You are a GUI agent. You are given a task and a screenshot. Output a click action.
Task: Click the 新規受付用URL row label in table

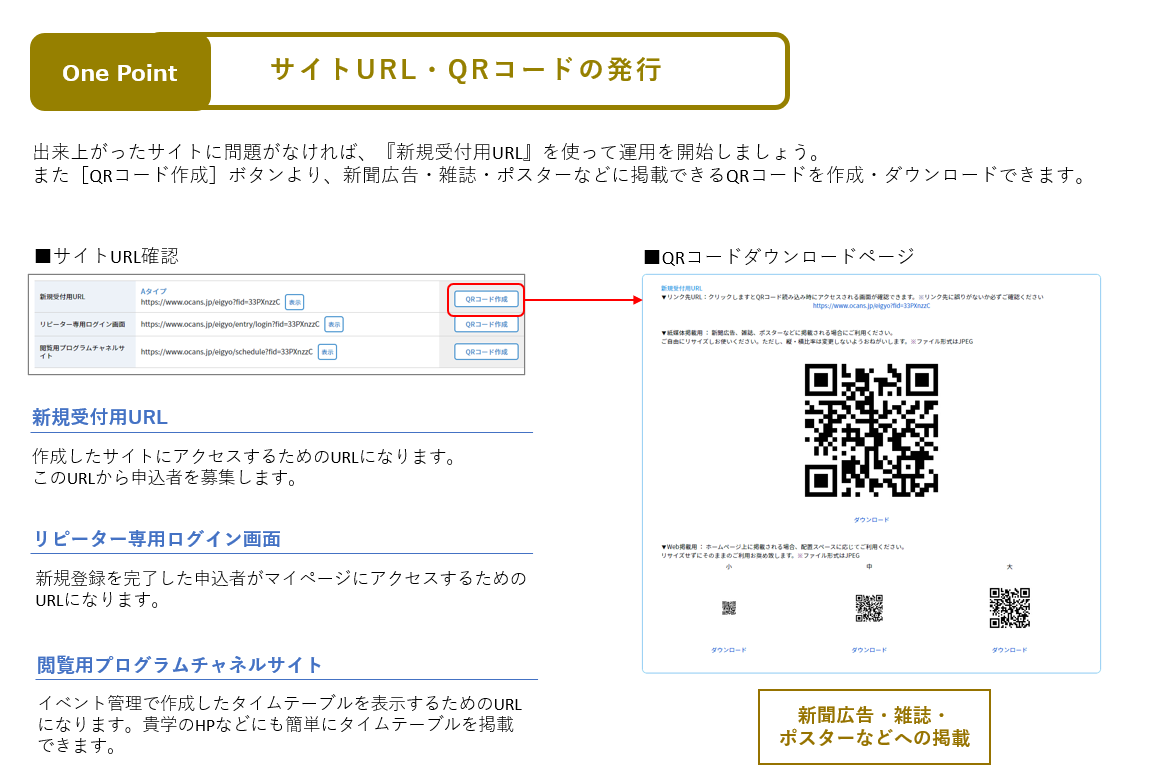point(61,297)
